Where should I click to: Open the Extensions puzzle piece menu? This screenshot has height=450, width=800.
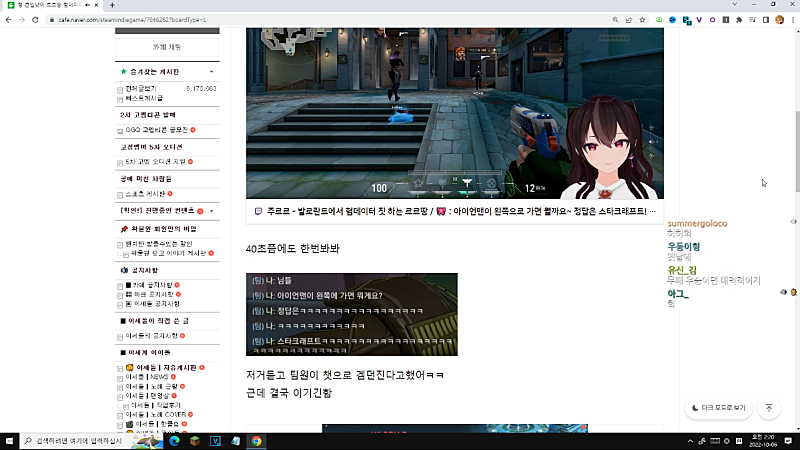[739, 20]
